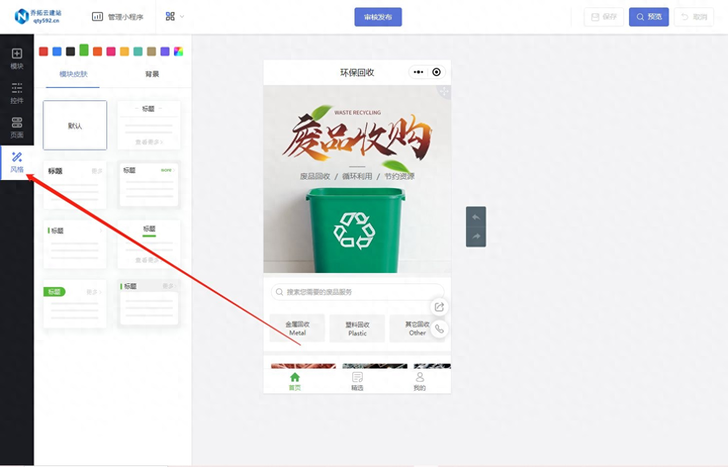Image resolution: width=728 pixels, height=467 pixels.
Task: Click the move handle at banner corner
Action: (444, 91)
